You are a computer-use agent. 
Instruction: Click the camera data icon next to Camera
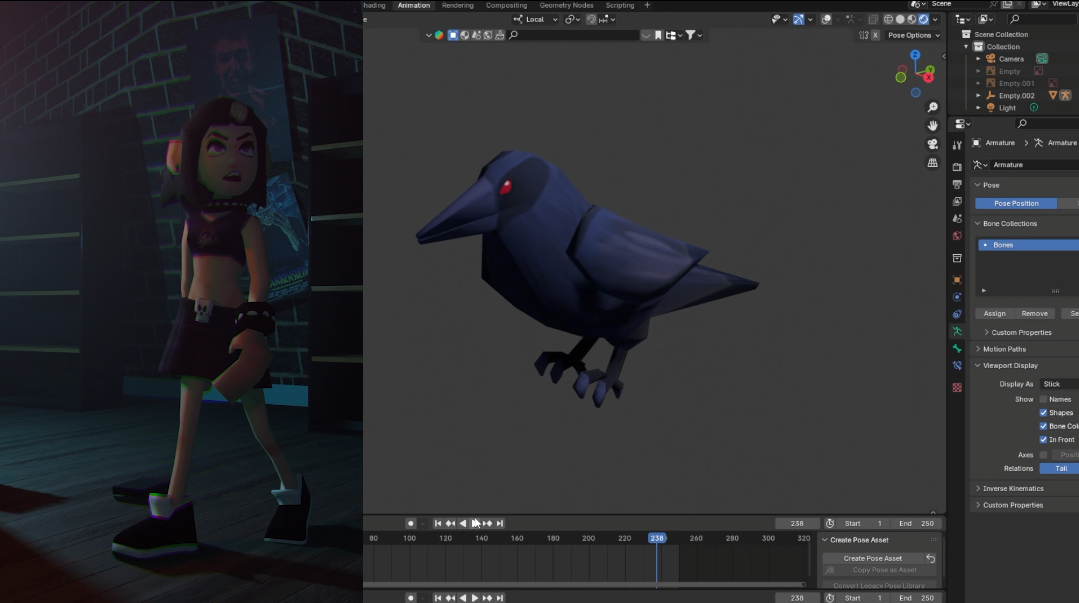point(1042,59)
